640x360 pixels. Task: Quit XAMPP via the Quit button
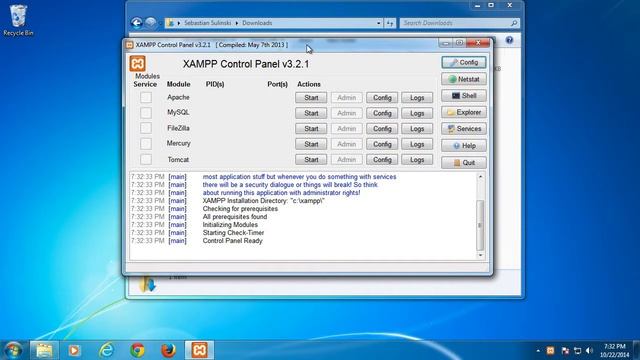[464, 162]
